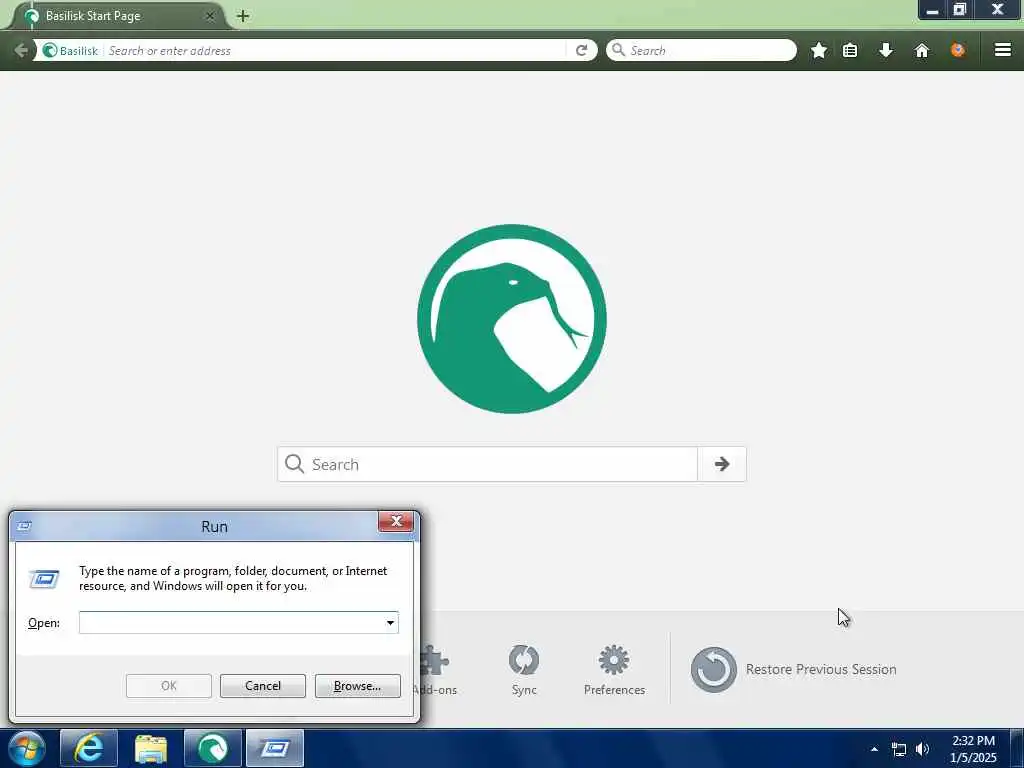
Task: Open the hamburger menu in Basilisk
Action: 1002,50
